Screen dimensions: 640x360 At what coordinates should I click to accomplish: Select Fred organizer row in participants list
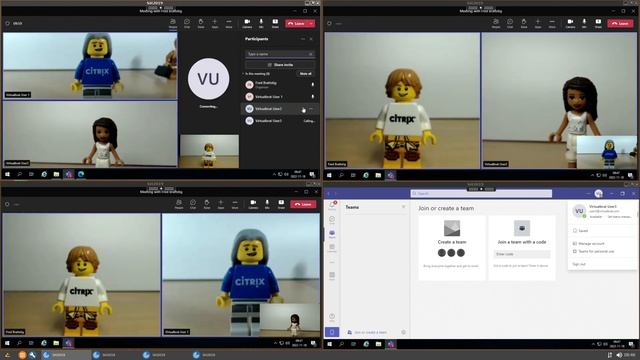point(280,84)
